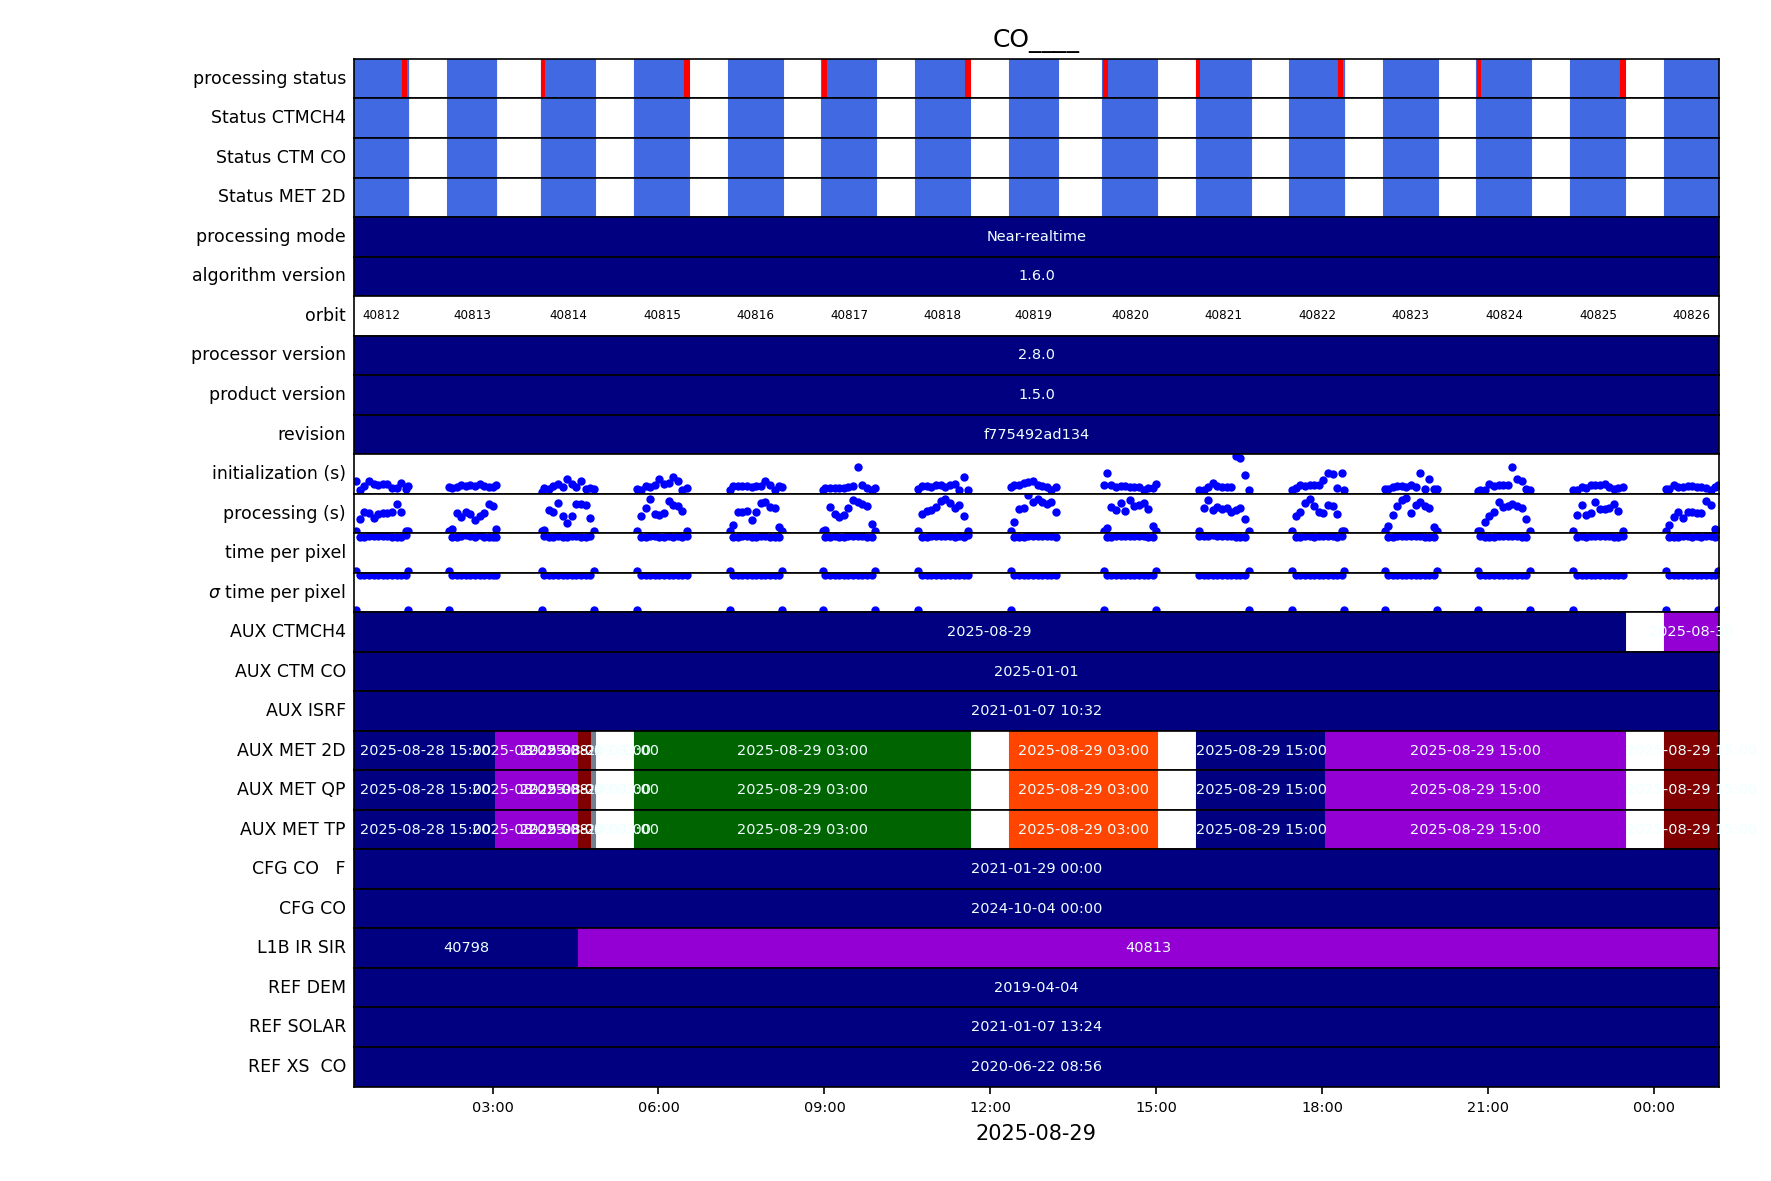This screenshot has width=1771, height=1181.
Task: Select revision f775492ad134 text
Action: [1036, 434]
